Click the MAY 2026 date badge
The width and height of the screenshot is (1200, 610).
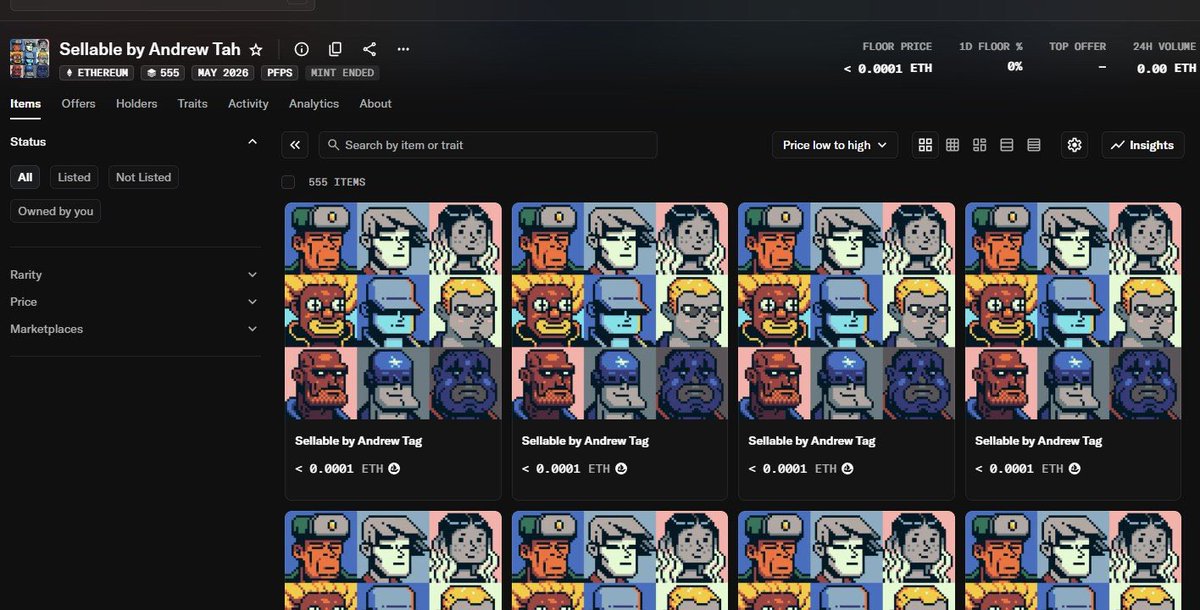222,73
